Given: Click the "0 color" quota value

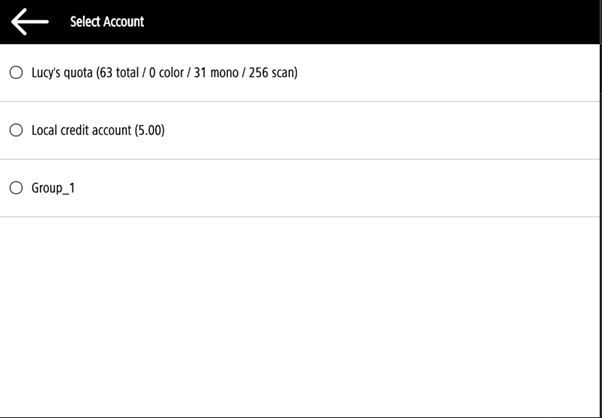Looking at the screenshot, I should [175, 73].
